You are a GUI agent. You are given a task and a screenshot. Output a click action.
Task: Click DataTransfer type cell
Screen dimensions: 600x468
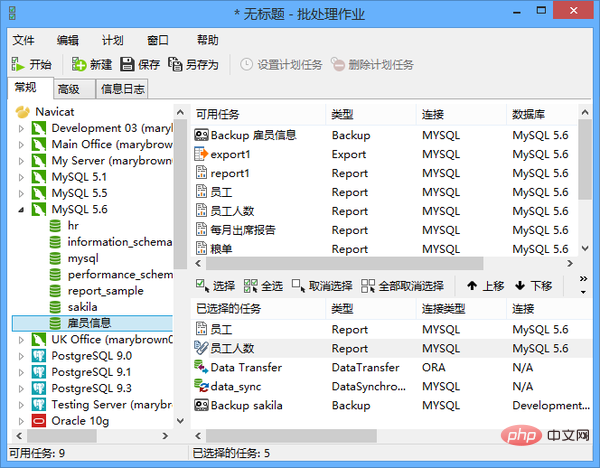[365, 367]
